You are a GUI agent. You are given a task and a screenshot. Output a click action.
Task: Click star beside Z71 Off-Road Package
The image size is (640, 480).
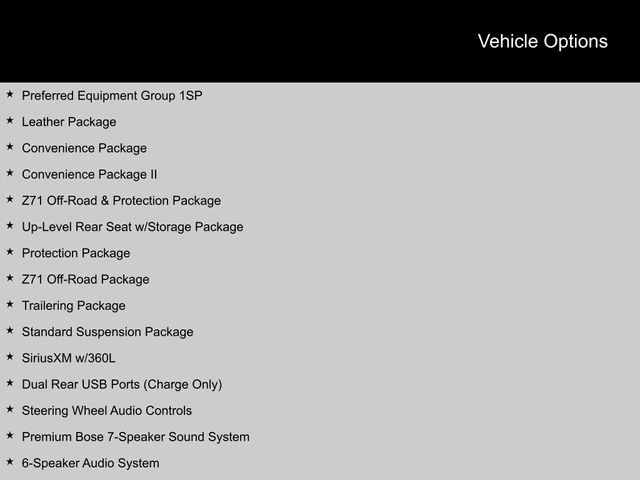point(9,278)
